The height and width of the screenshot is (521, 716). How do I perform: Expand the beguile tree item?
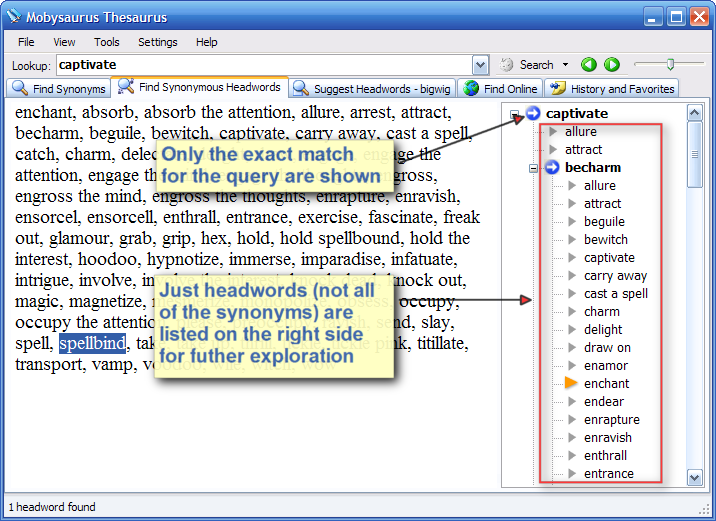click(x=572, y=221)
